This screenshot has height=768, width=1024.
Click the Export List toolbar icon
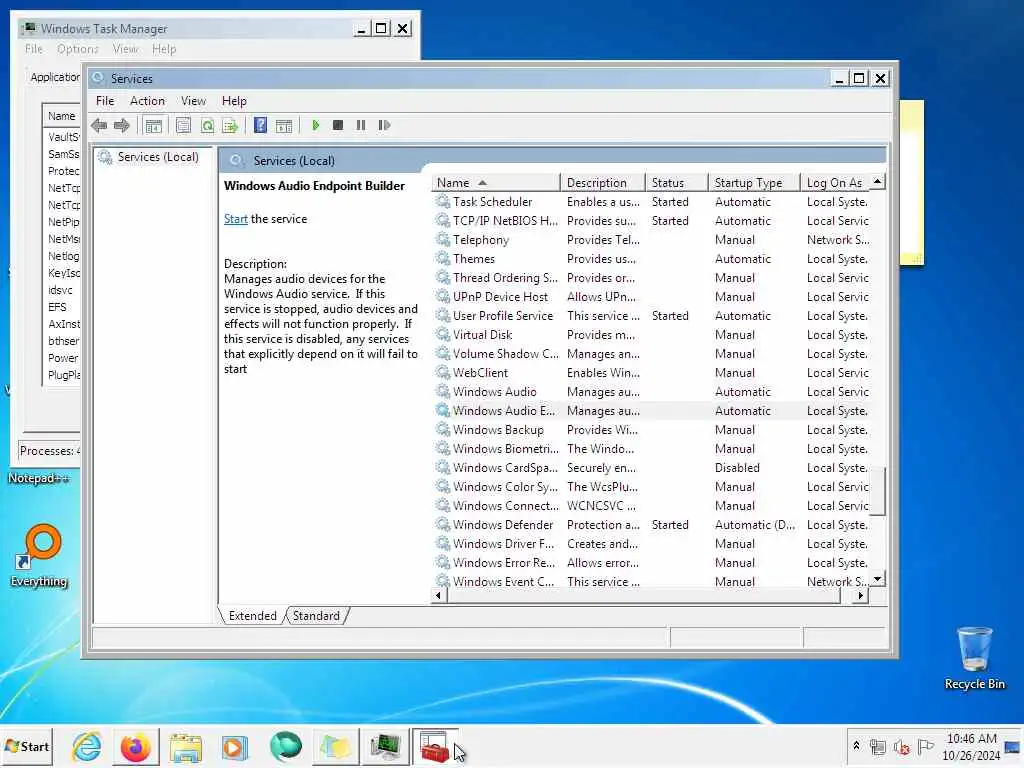(230, 125)
